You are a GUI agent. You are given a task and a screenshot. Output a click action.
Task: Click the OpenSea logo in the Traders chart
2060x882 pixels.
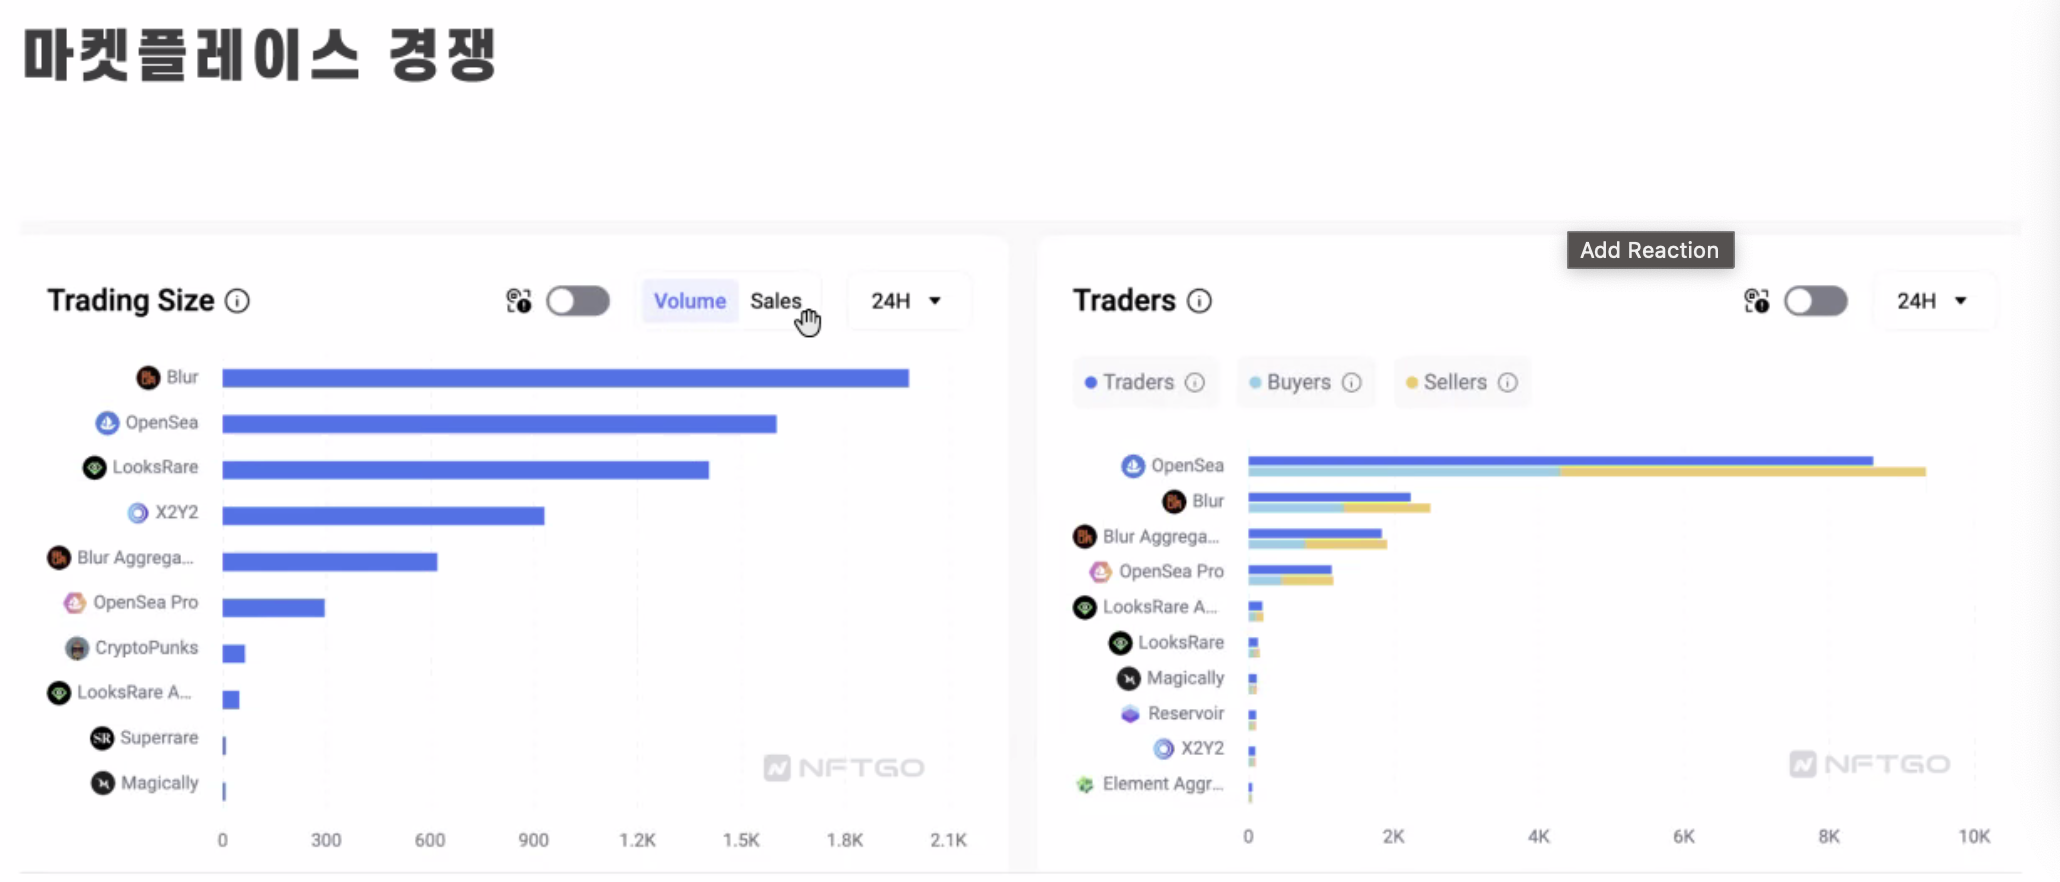(x=1133, y=466)
